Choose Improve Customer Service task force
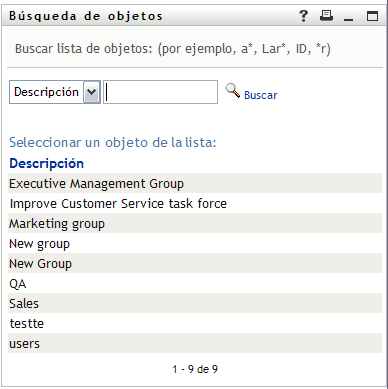The image size is (388, 389). tap(195, 203)
